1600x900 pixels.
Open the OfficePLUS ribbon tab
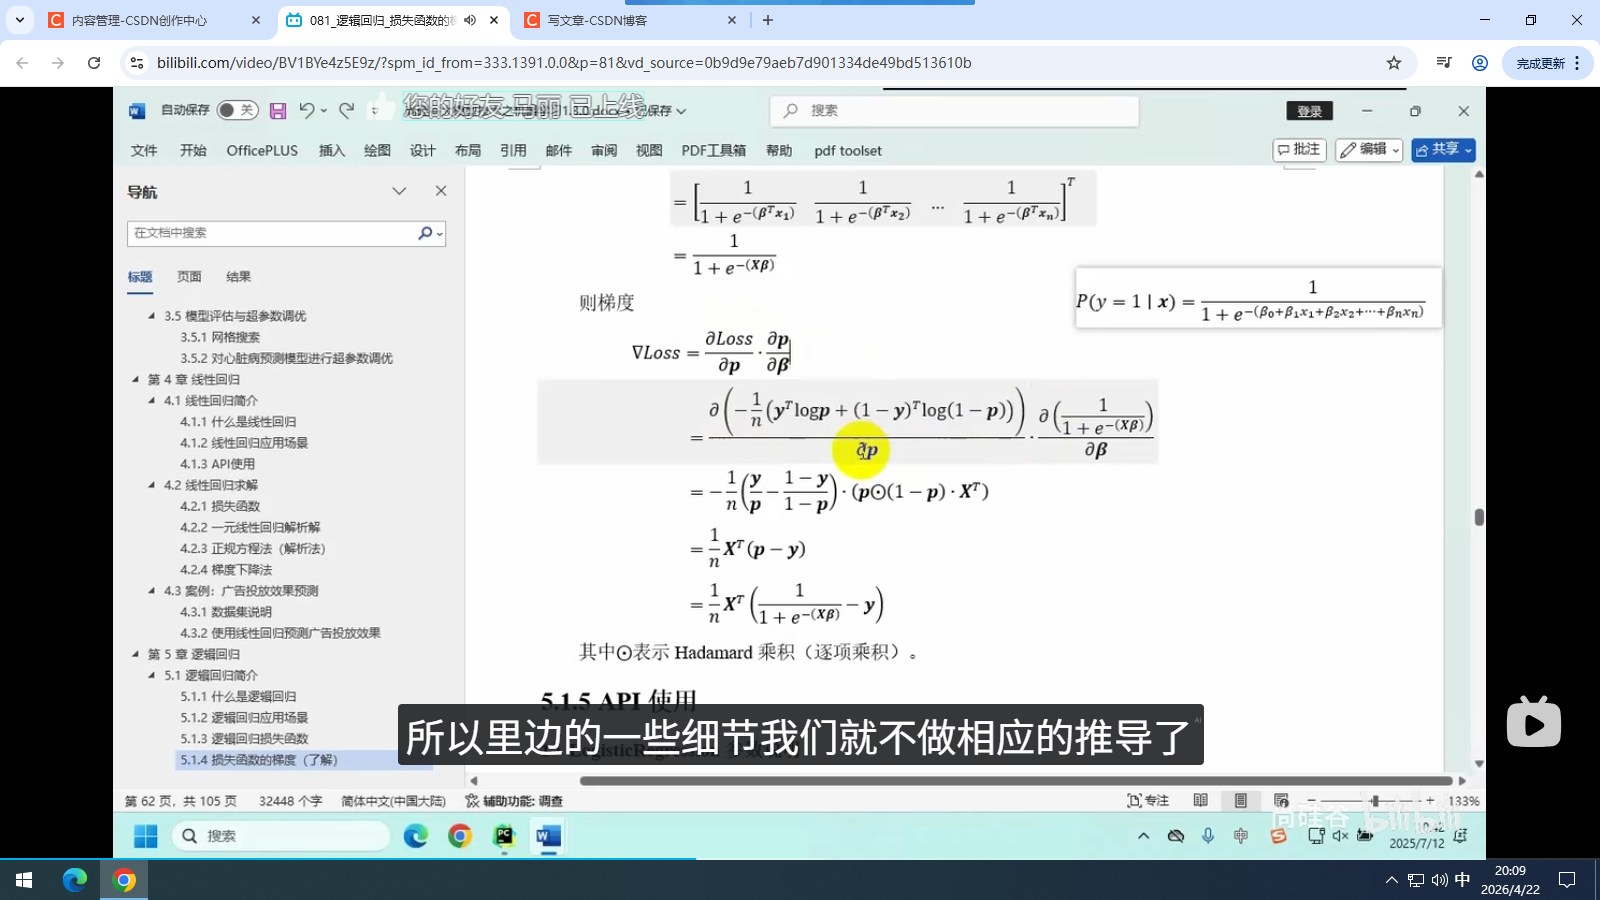tap(262, 150)
